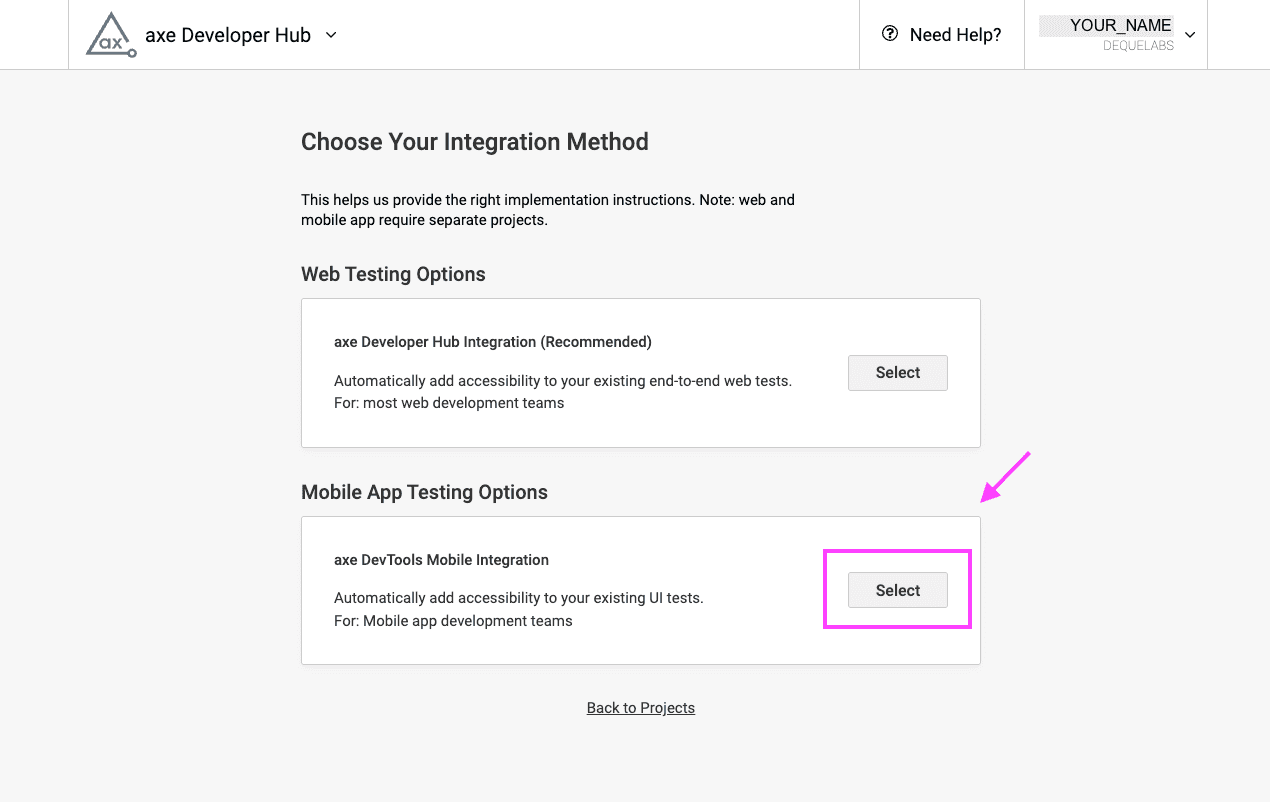This screenshot has height=802, width=1270.
Task: Open the Need Help? menu label
Action: 955,35
